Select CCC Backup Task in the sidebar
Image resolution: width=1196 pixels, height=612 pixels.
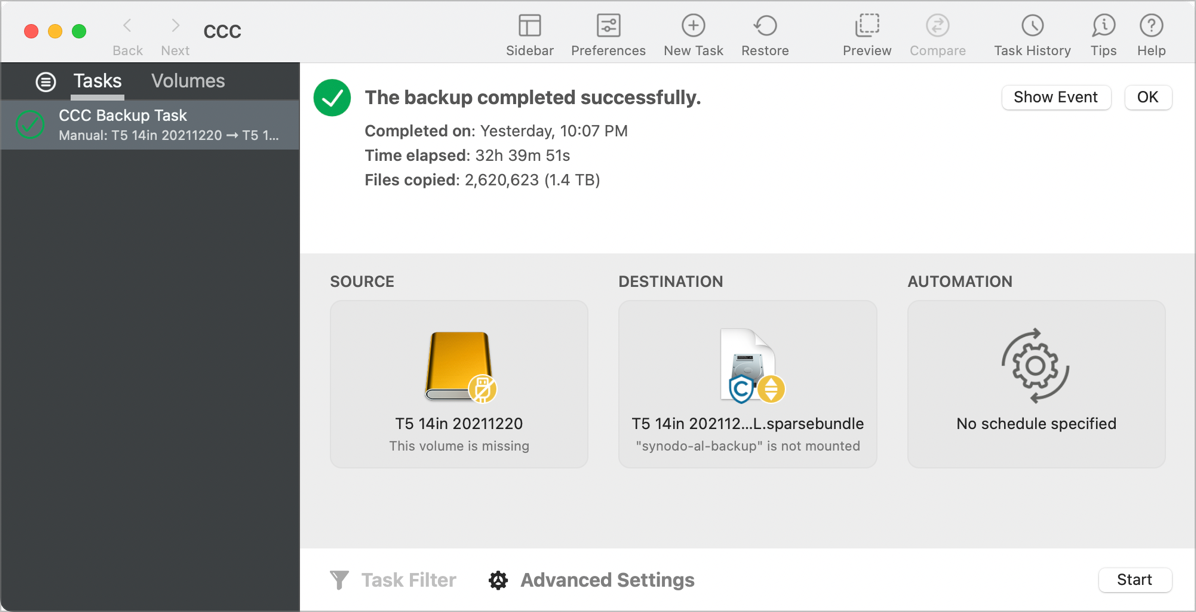[x=150, y=125]
